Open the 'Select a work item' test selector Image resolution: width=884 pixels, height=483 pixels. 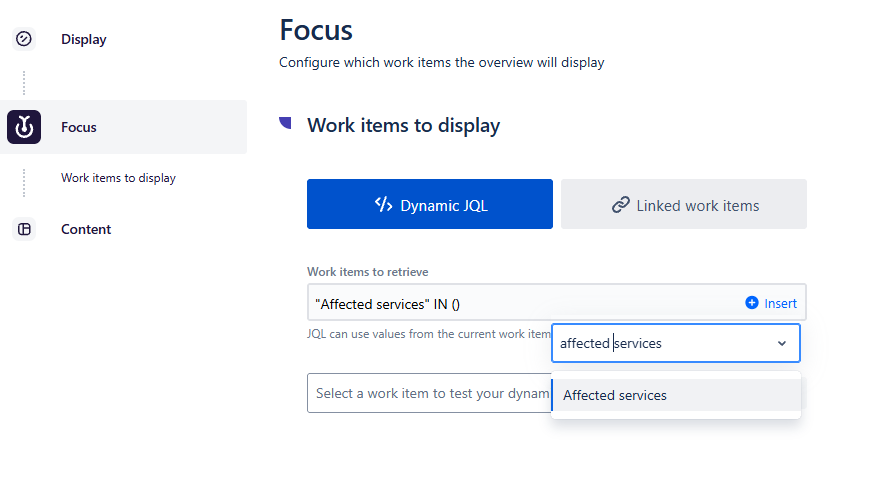pos(428,393)
